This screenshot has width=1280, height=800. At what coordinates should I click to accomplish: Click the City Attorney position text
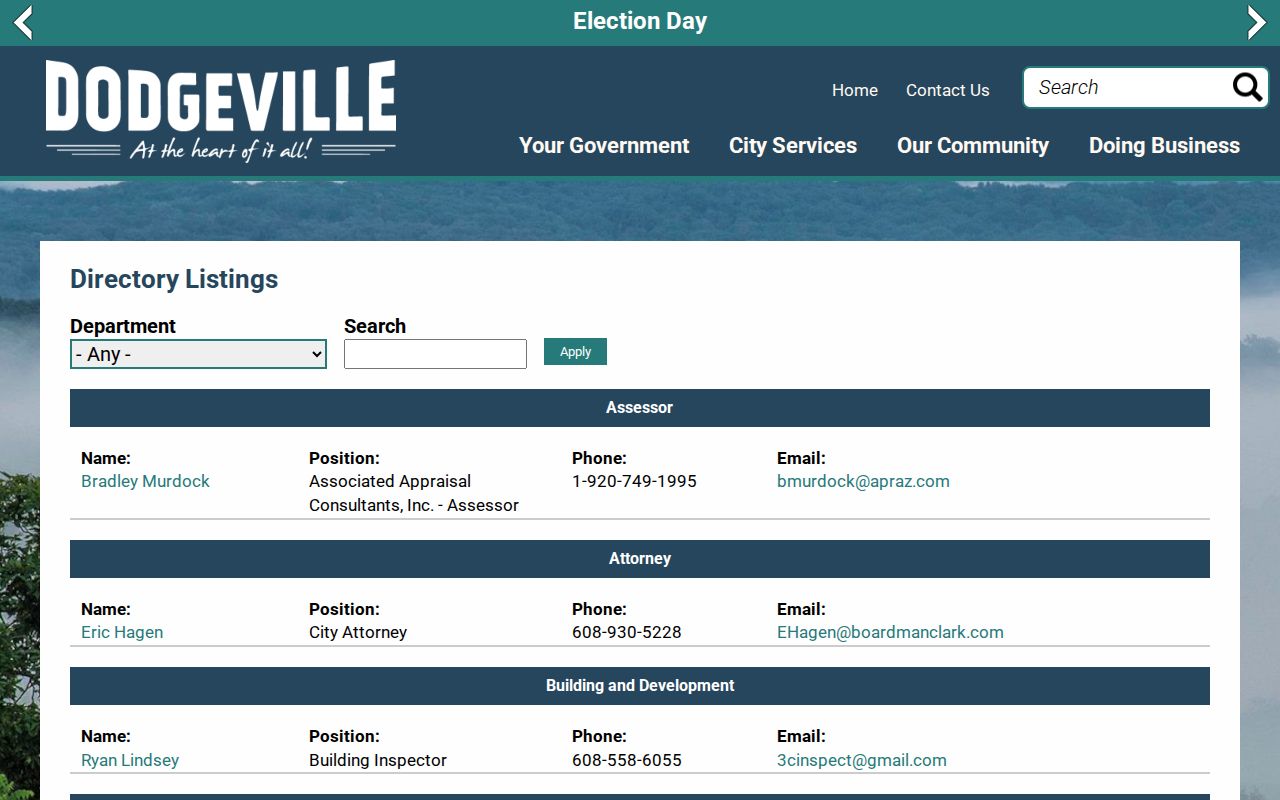358,632
